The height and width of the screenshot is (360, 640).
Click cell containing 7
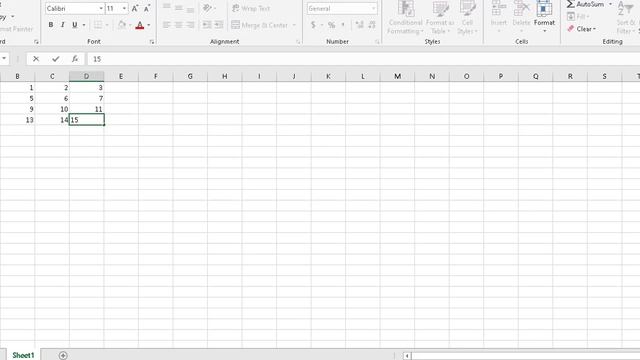(87, 98)
